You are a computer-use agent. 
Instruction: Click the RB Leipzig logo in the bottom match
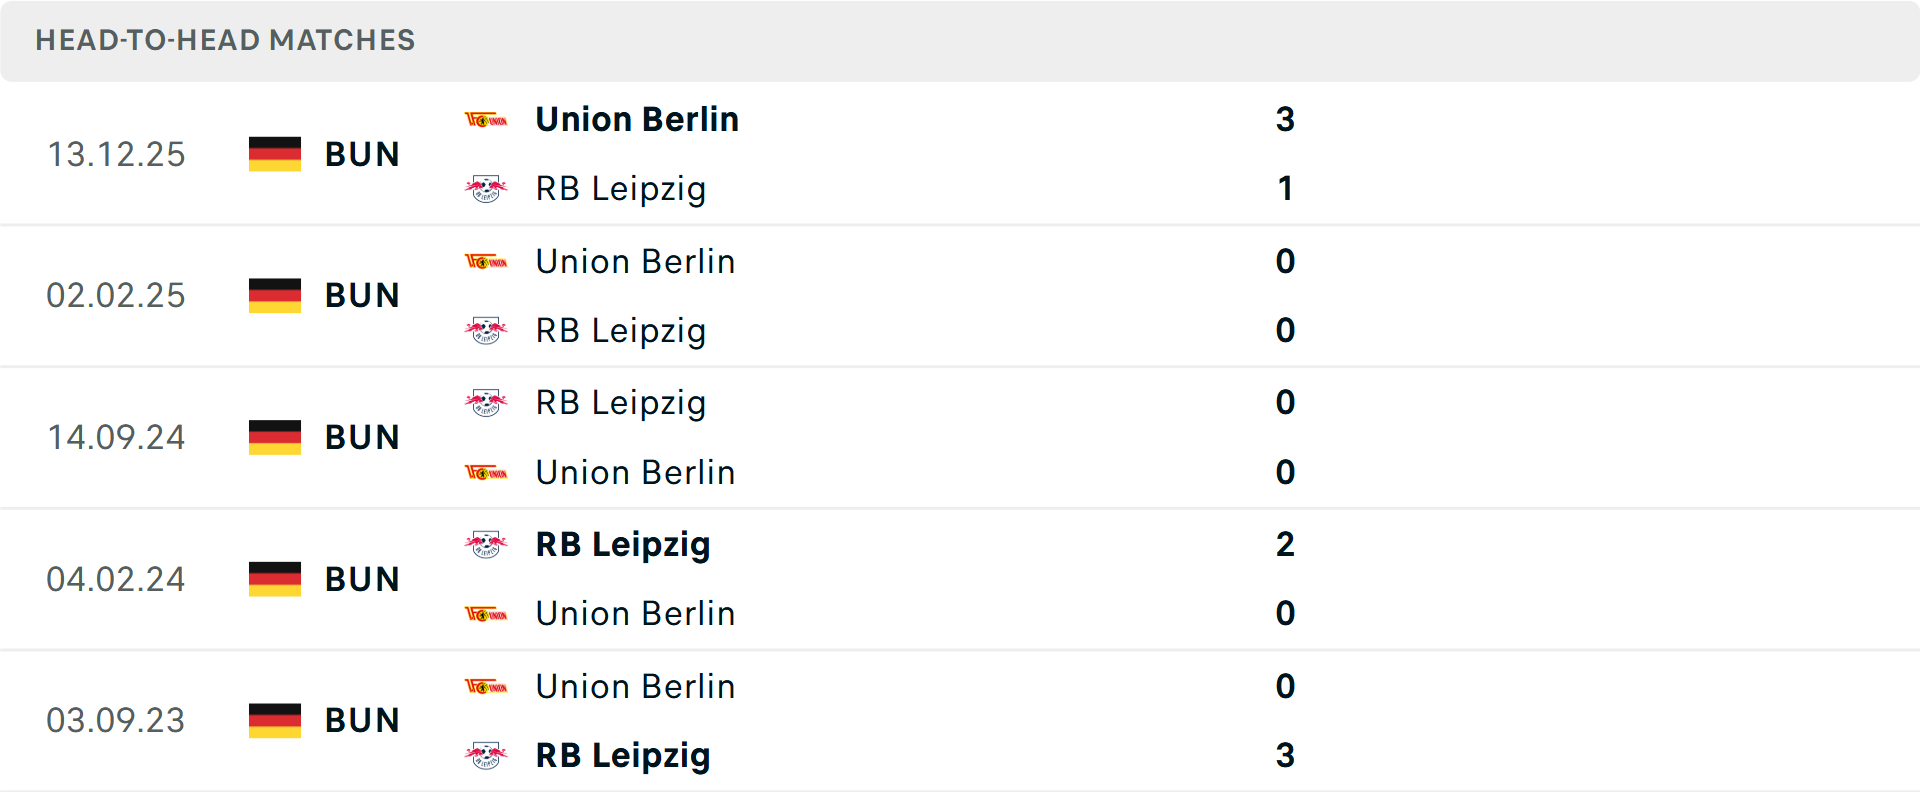487,756
